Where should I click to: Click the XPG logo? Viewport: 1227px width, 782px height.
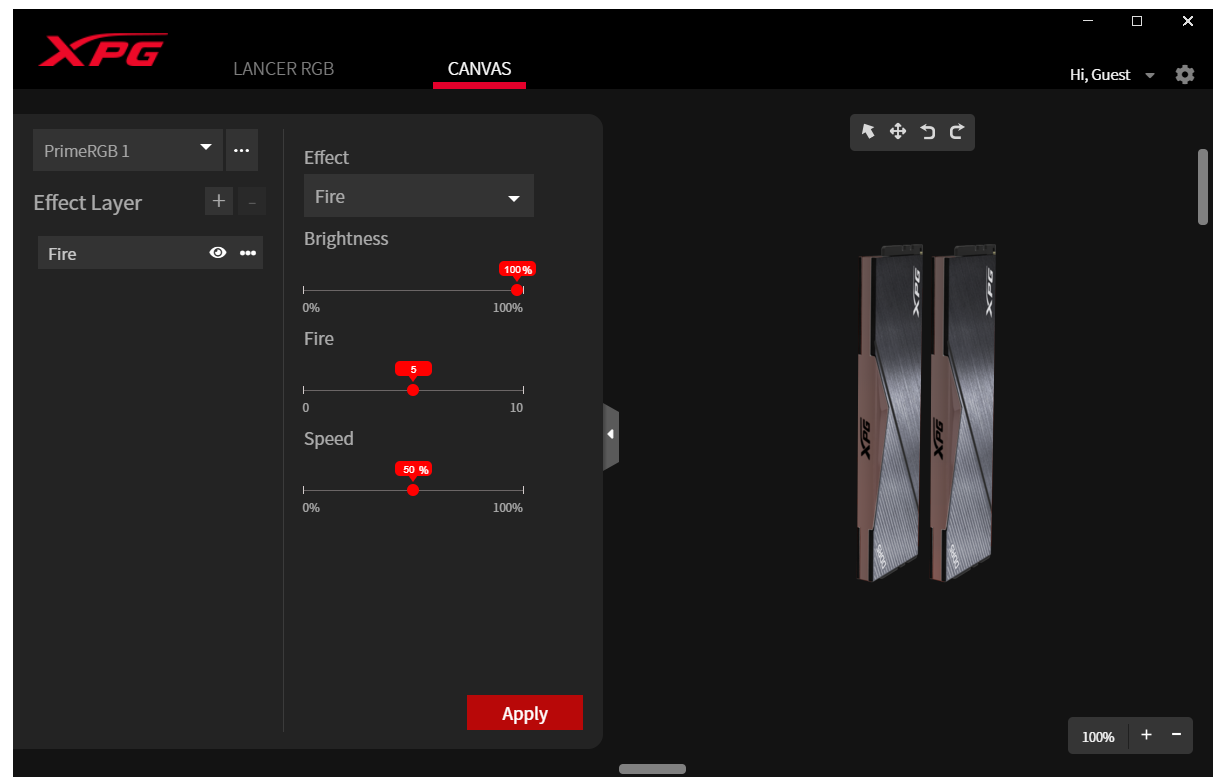click(x=103, y=50)
